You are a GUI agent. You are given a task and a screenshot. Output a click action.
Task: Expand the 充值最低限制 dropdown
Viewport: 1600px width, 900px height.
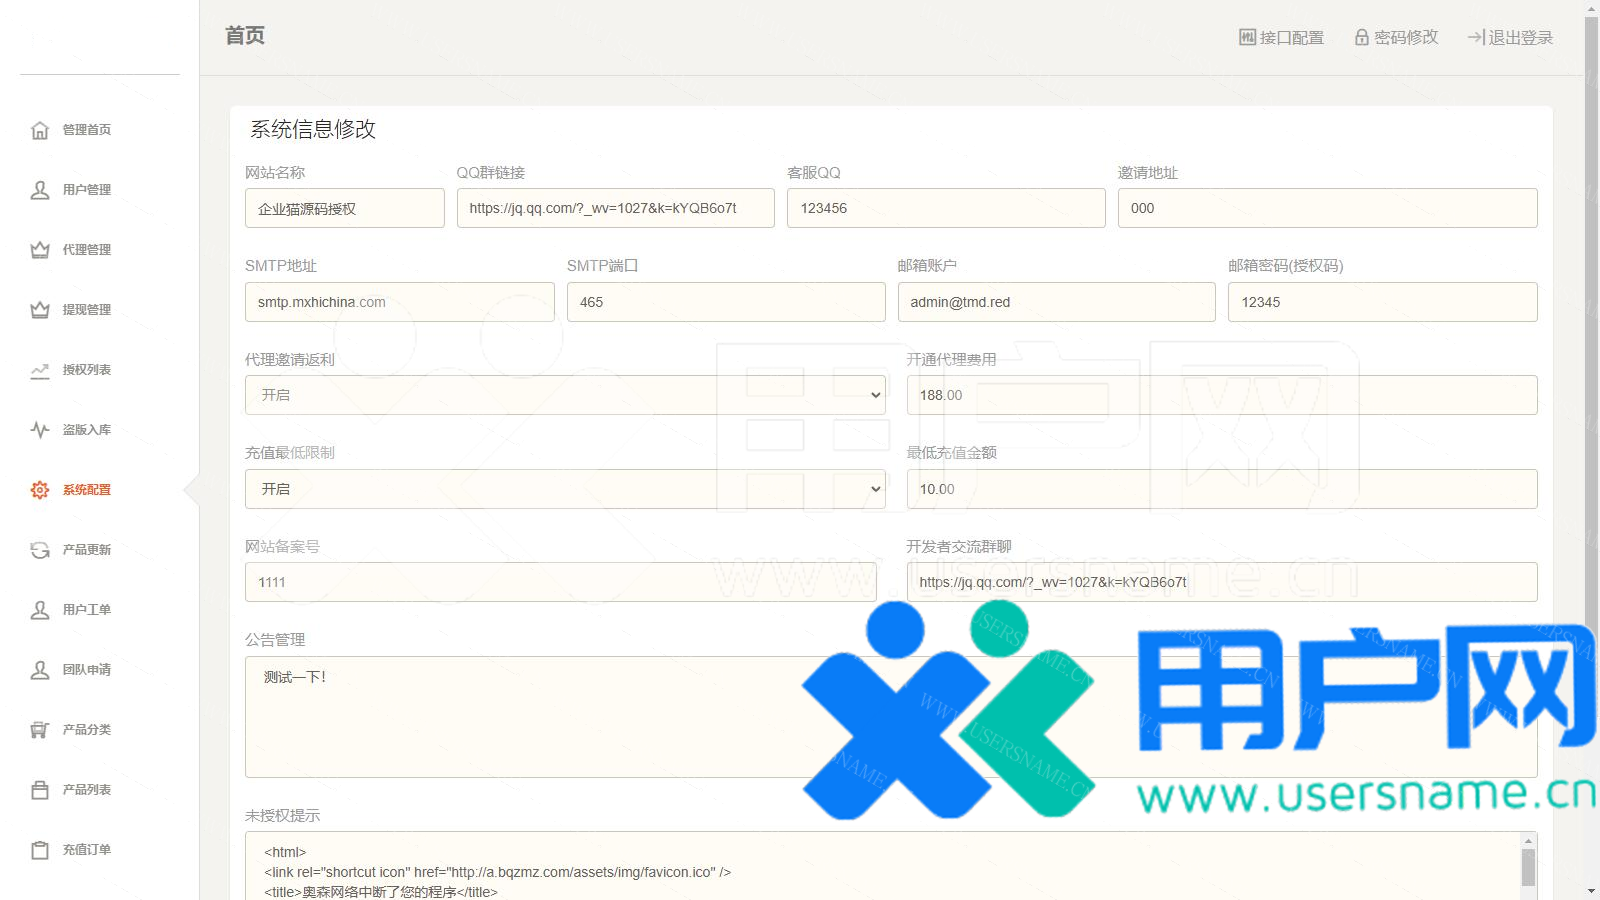565,489
